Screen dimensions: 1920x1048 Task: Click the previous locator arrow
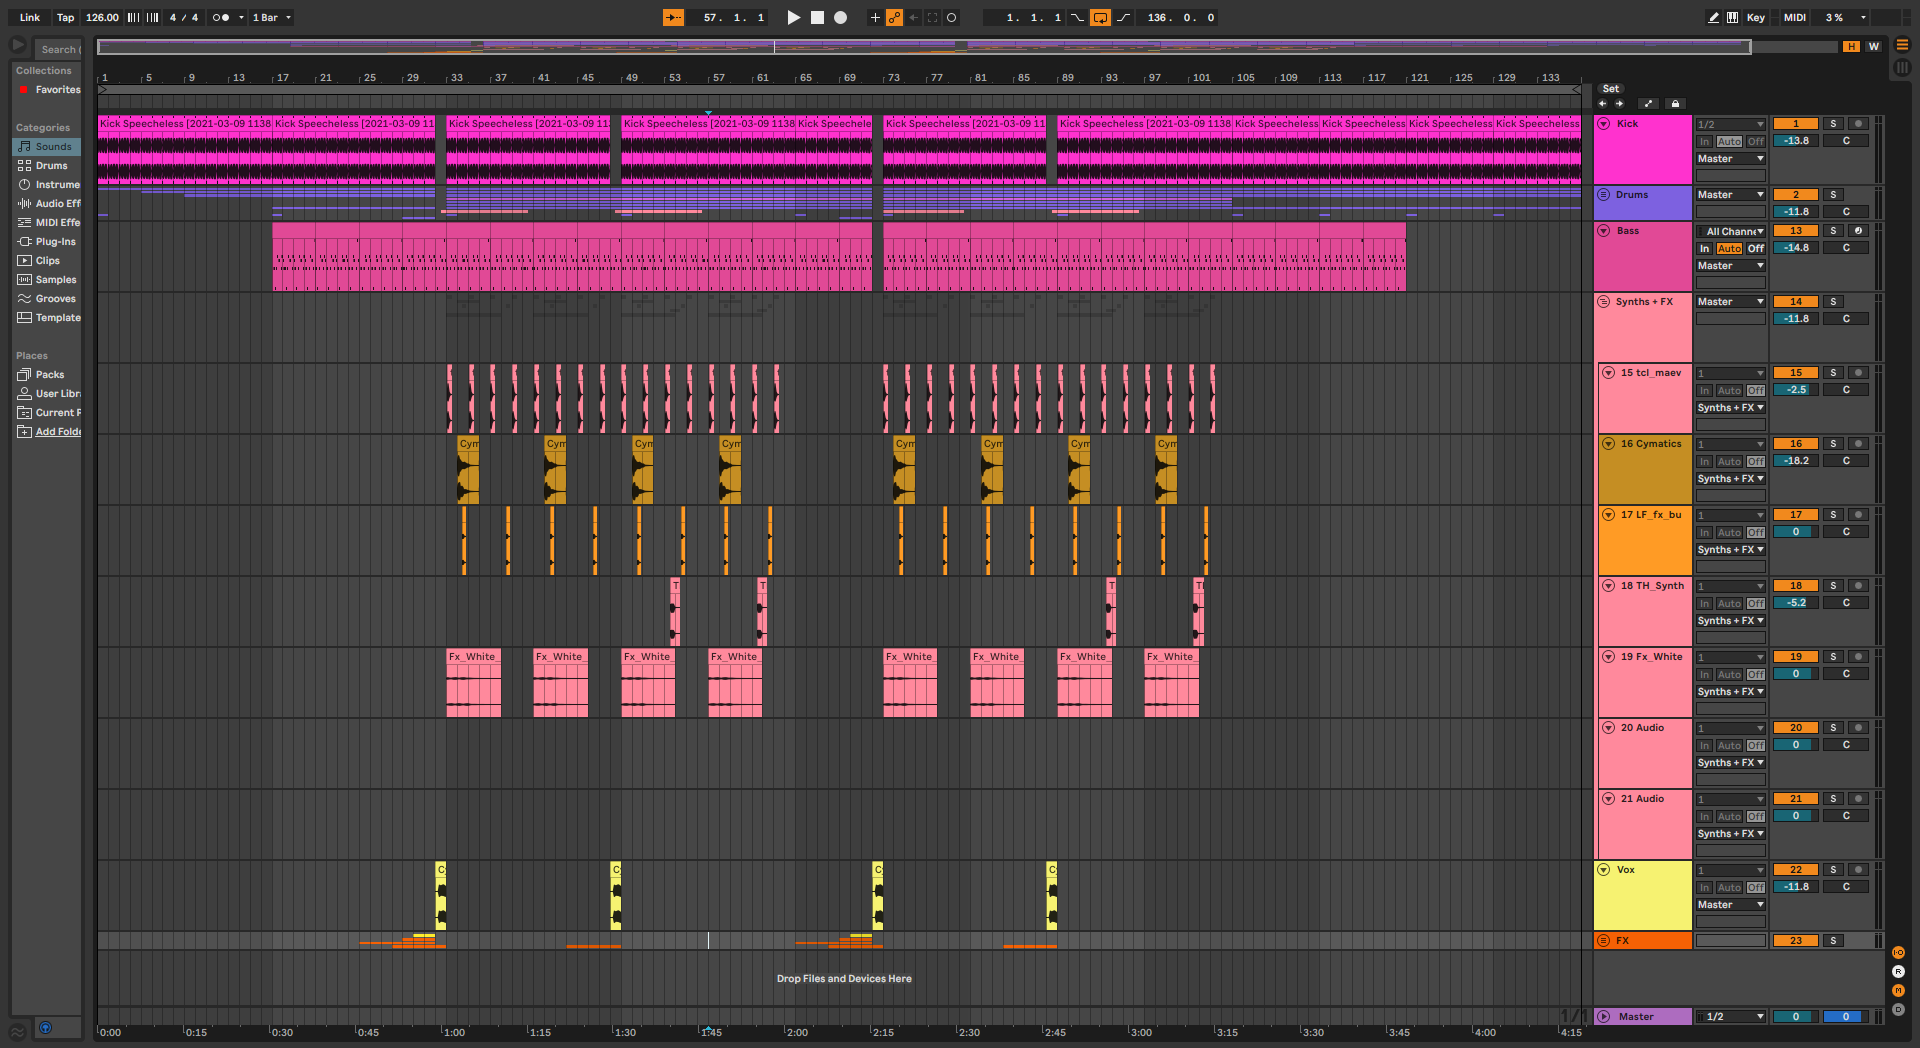click(1602, 103)
